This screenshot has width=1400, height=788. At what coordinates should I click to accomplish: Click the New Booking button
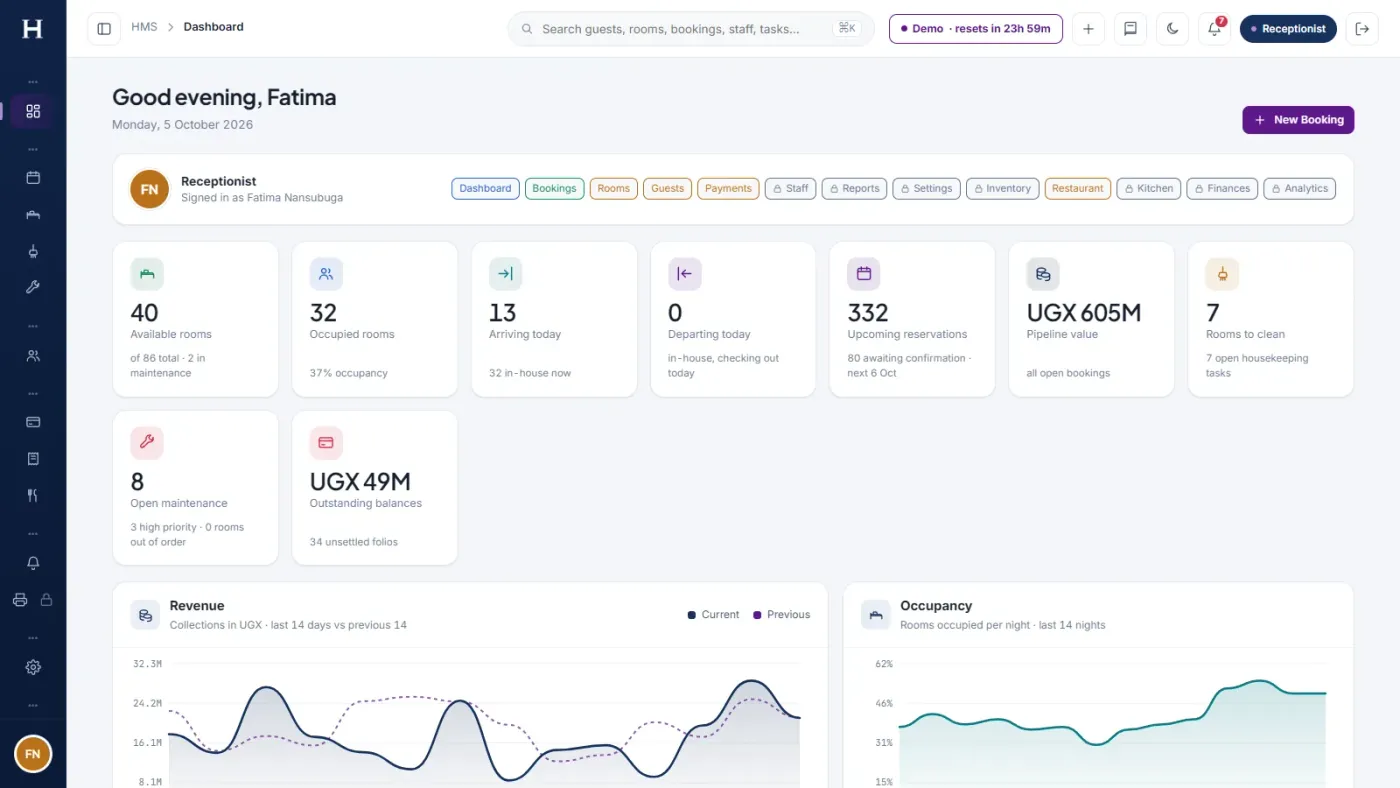(1298, 120)
